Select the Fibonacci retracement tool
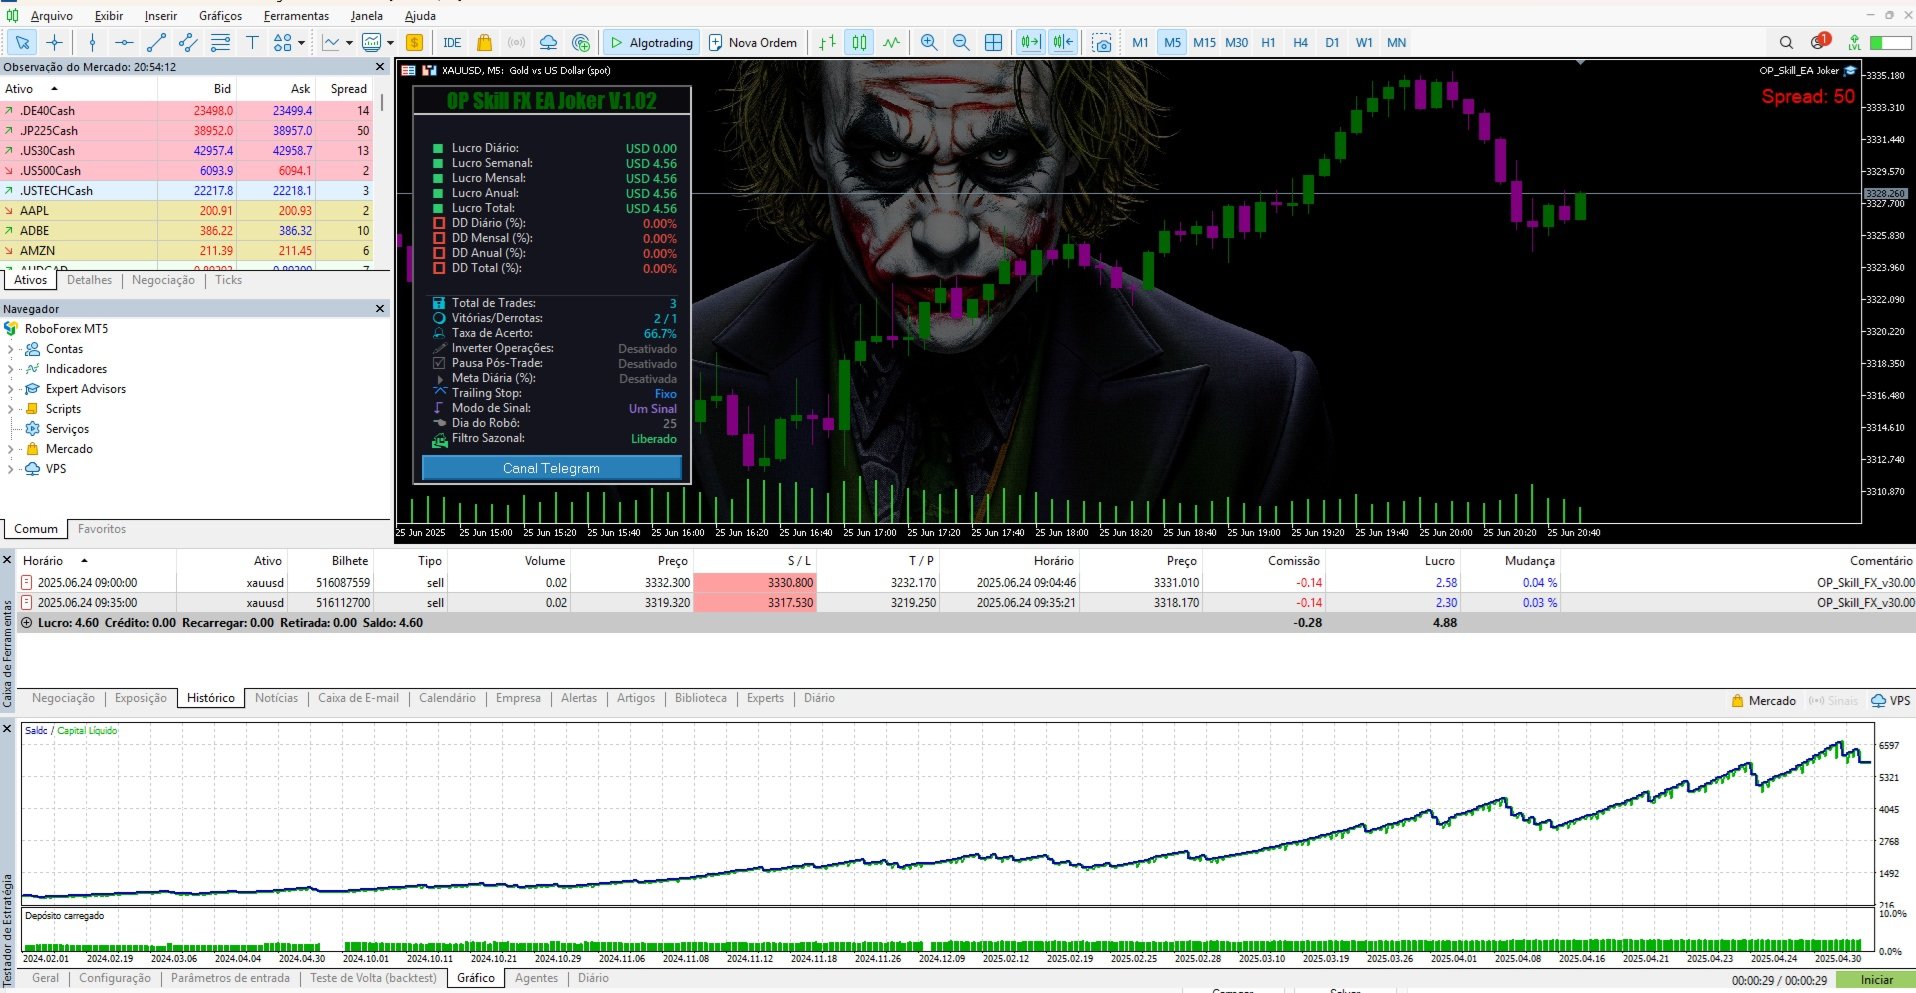 (x=220, y=42)
